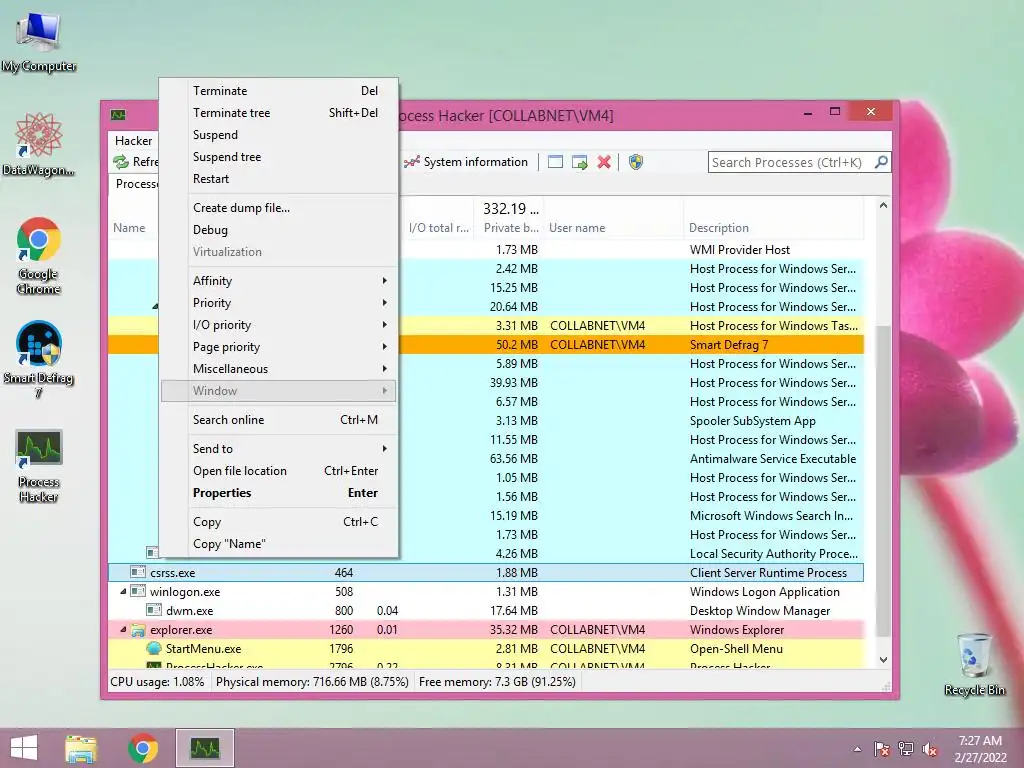Screen dimensions: 1024x768
Task: Click the Find window and thread icon
Action: point(579,162)
